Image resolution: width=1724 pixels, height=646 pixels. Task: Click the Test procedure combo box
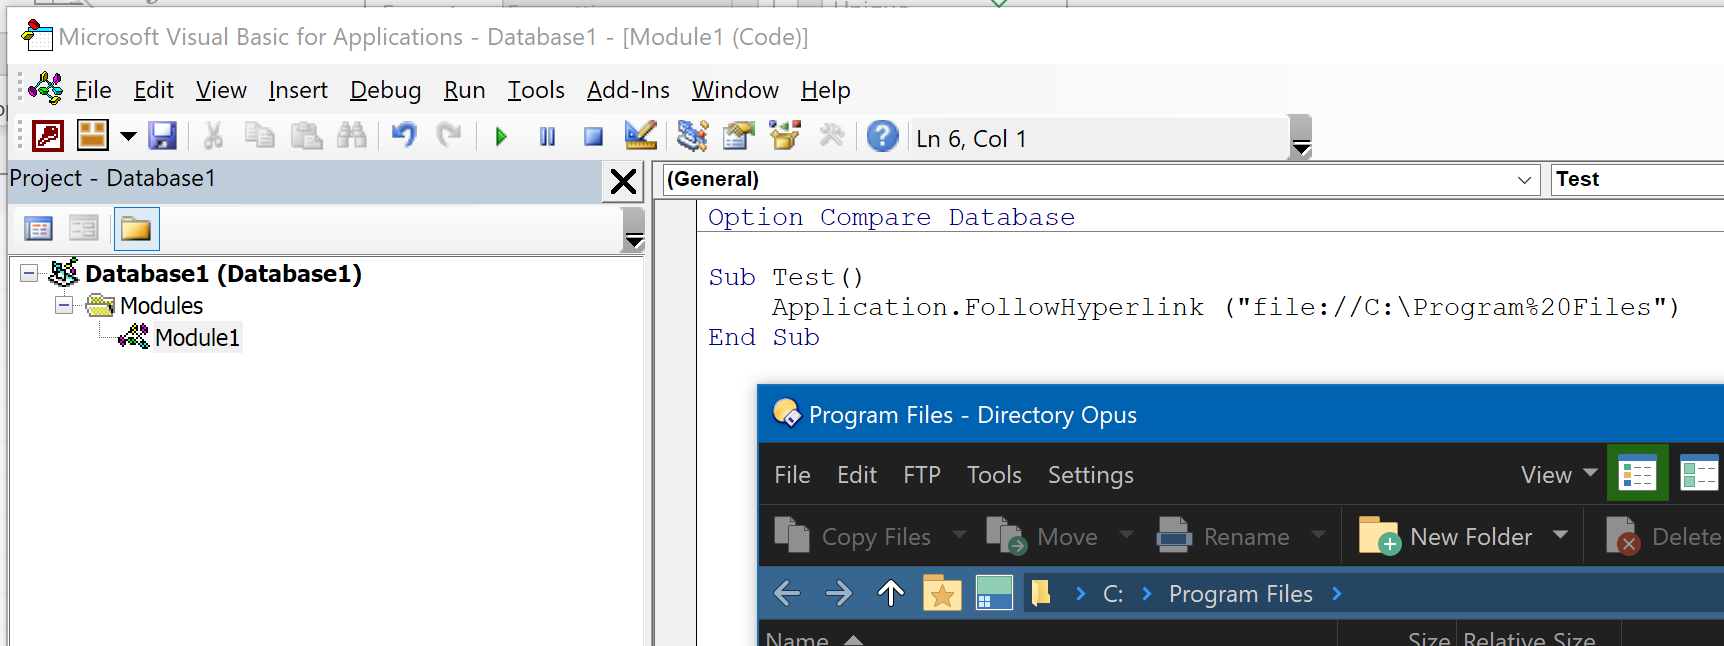tap(1637, 179)
